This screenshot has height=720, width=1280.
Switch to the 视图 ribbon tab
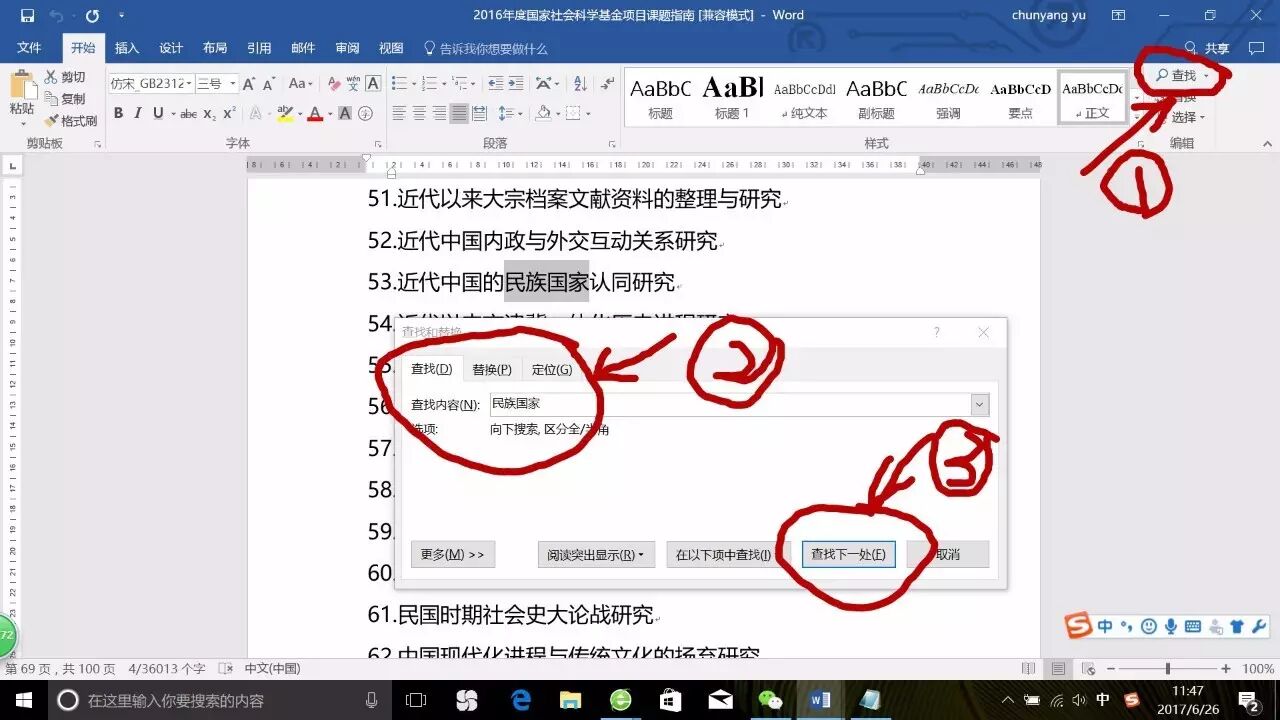click(x=391, y=48)
